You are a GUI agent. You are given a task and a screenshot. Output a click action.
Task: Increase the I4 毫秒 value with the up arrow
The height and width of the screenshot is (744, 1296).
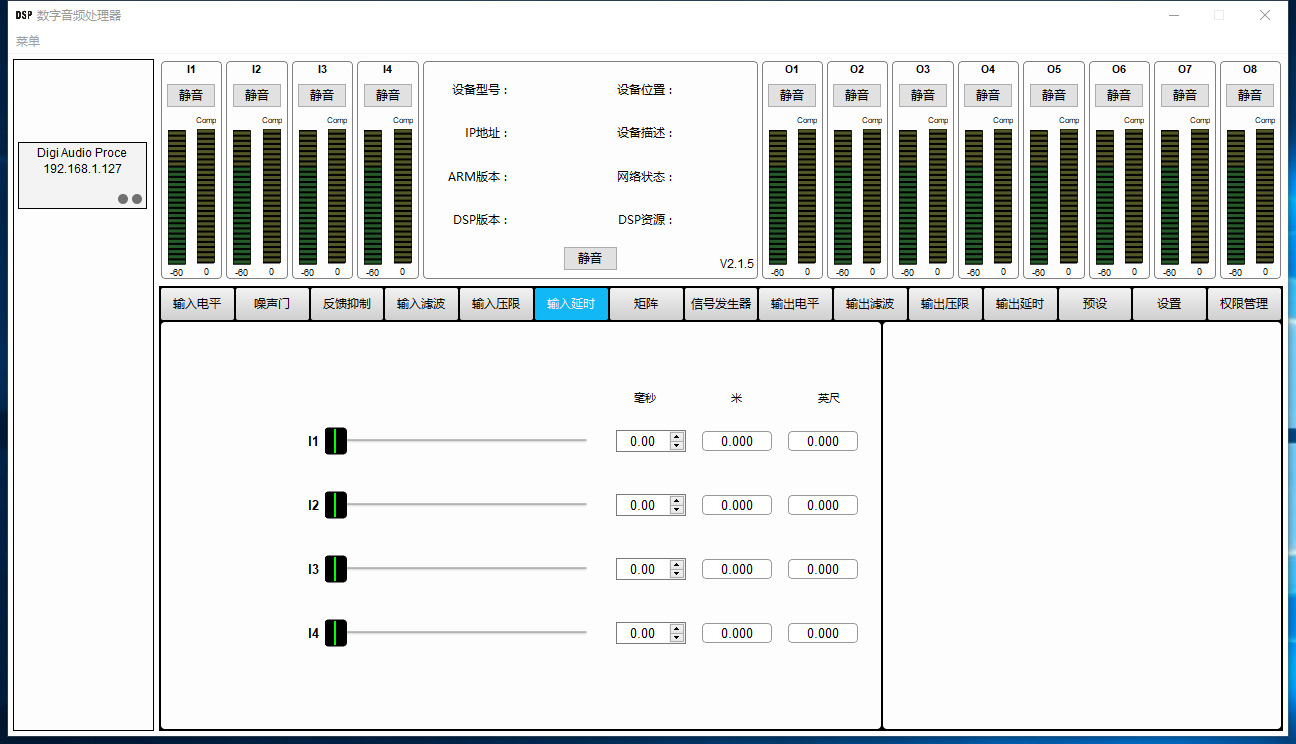[x=677, y=628]
